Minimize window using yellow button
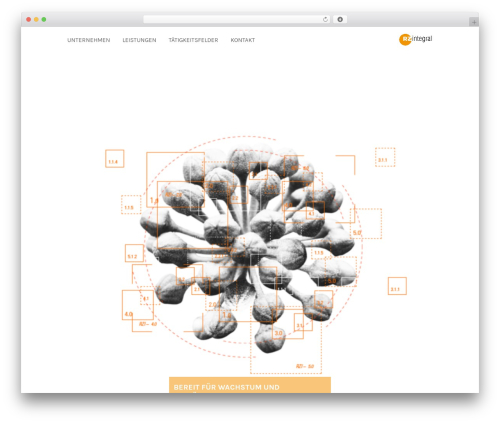 click(x=36, y=20)
